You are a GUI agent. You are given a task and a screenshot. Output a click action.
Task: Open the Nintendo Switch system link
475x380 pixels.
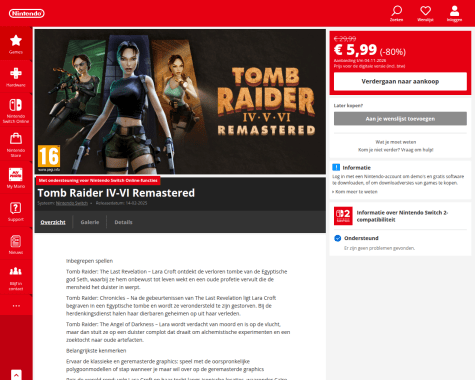pyautogui.click(x=72, y=203)
